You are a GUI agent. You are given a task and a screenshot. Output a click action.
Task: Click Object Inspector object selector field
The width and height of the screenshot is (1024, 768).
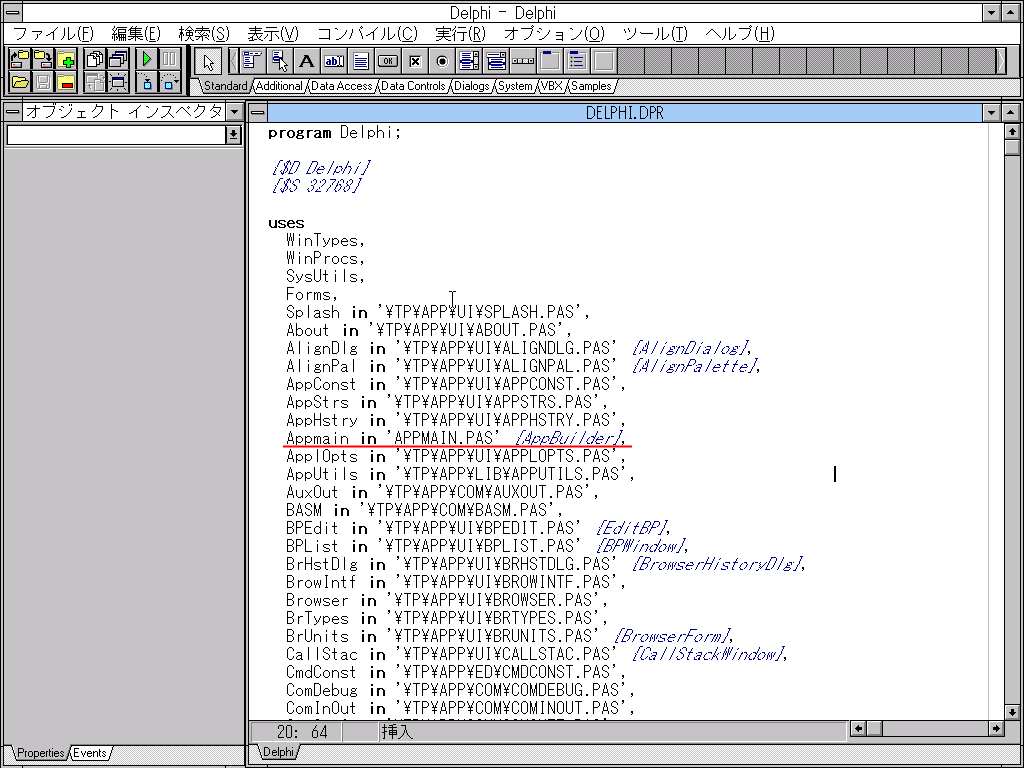coord(116,135)
